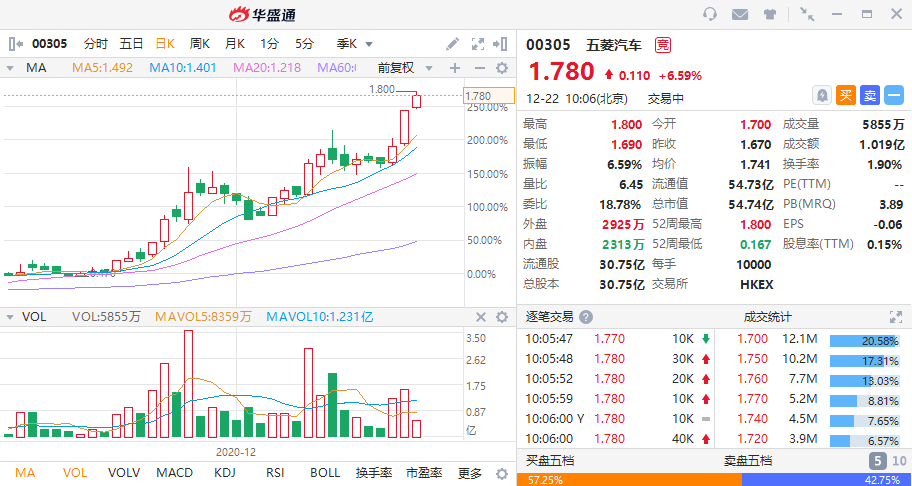Viewport: 912px width, 486px height.
Task: Click the 57.25% buy ratio bar
Action: [629, 480]
